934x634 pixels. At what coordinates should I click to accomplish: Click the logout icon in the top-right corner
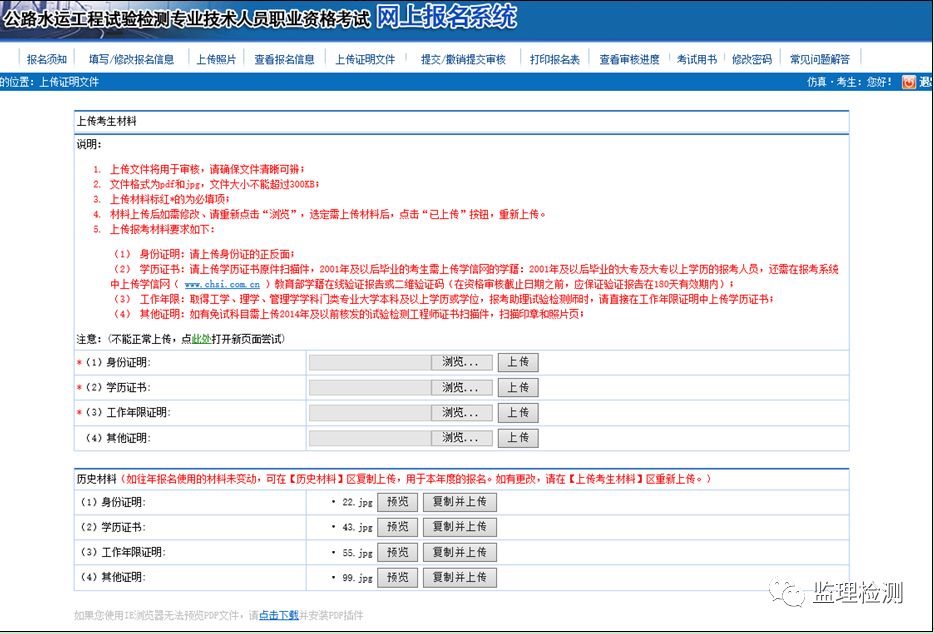[x=908, y=82]
